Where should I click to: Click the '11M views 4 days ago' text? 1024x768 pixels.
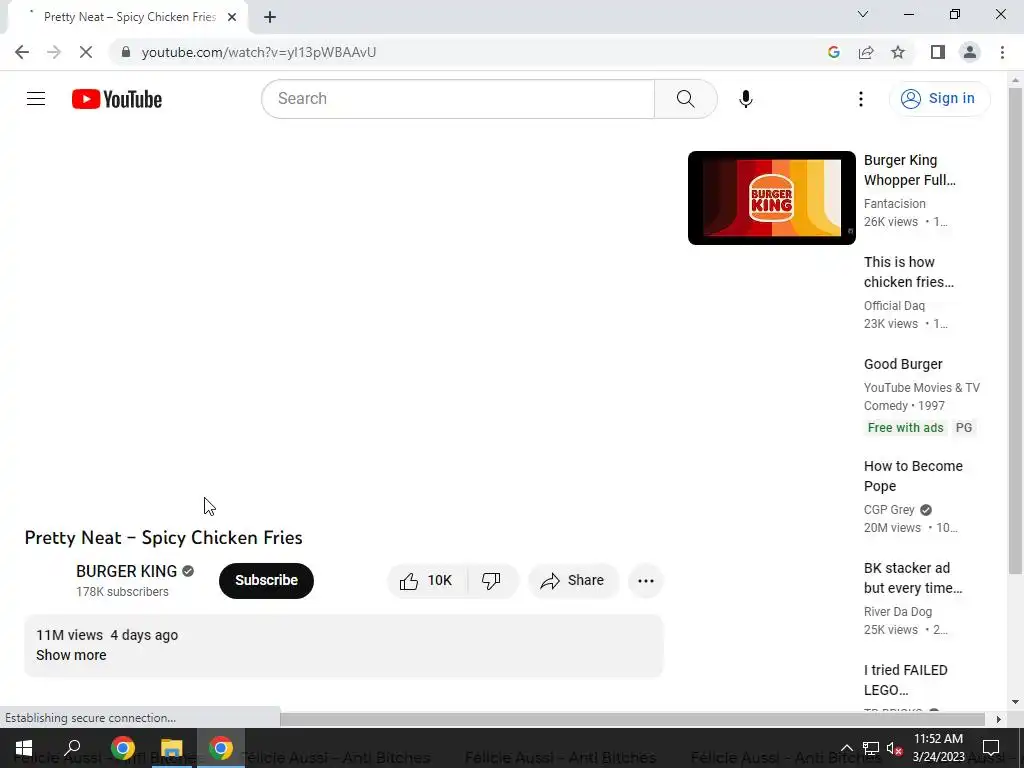[x=107, y=635]
